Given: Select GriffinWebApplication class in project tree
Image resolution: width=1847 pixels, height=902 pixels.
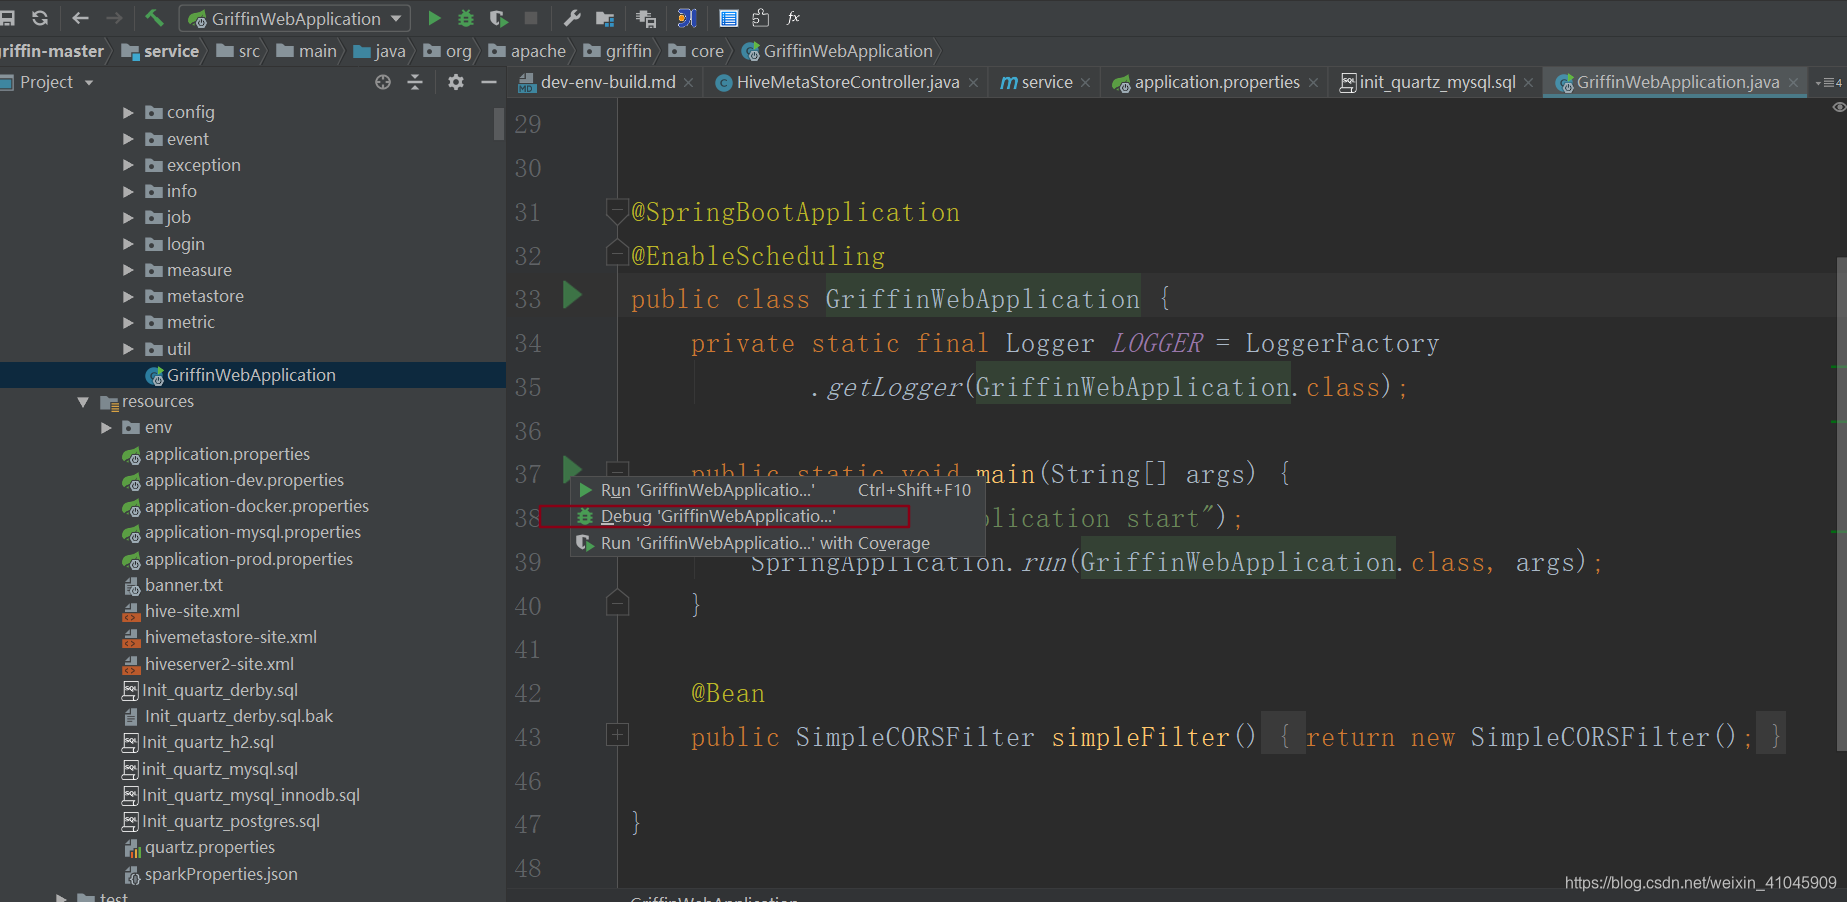Looking at the screenshot, I should pos(252,375).
